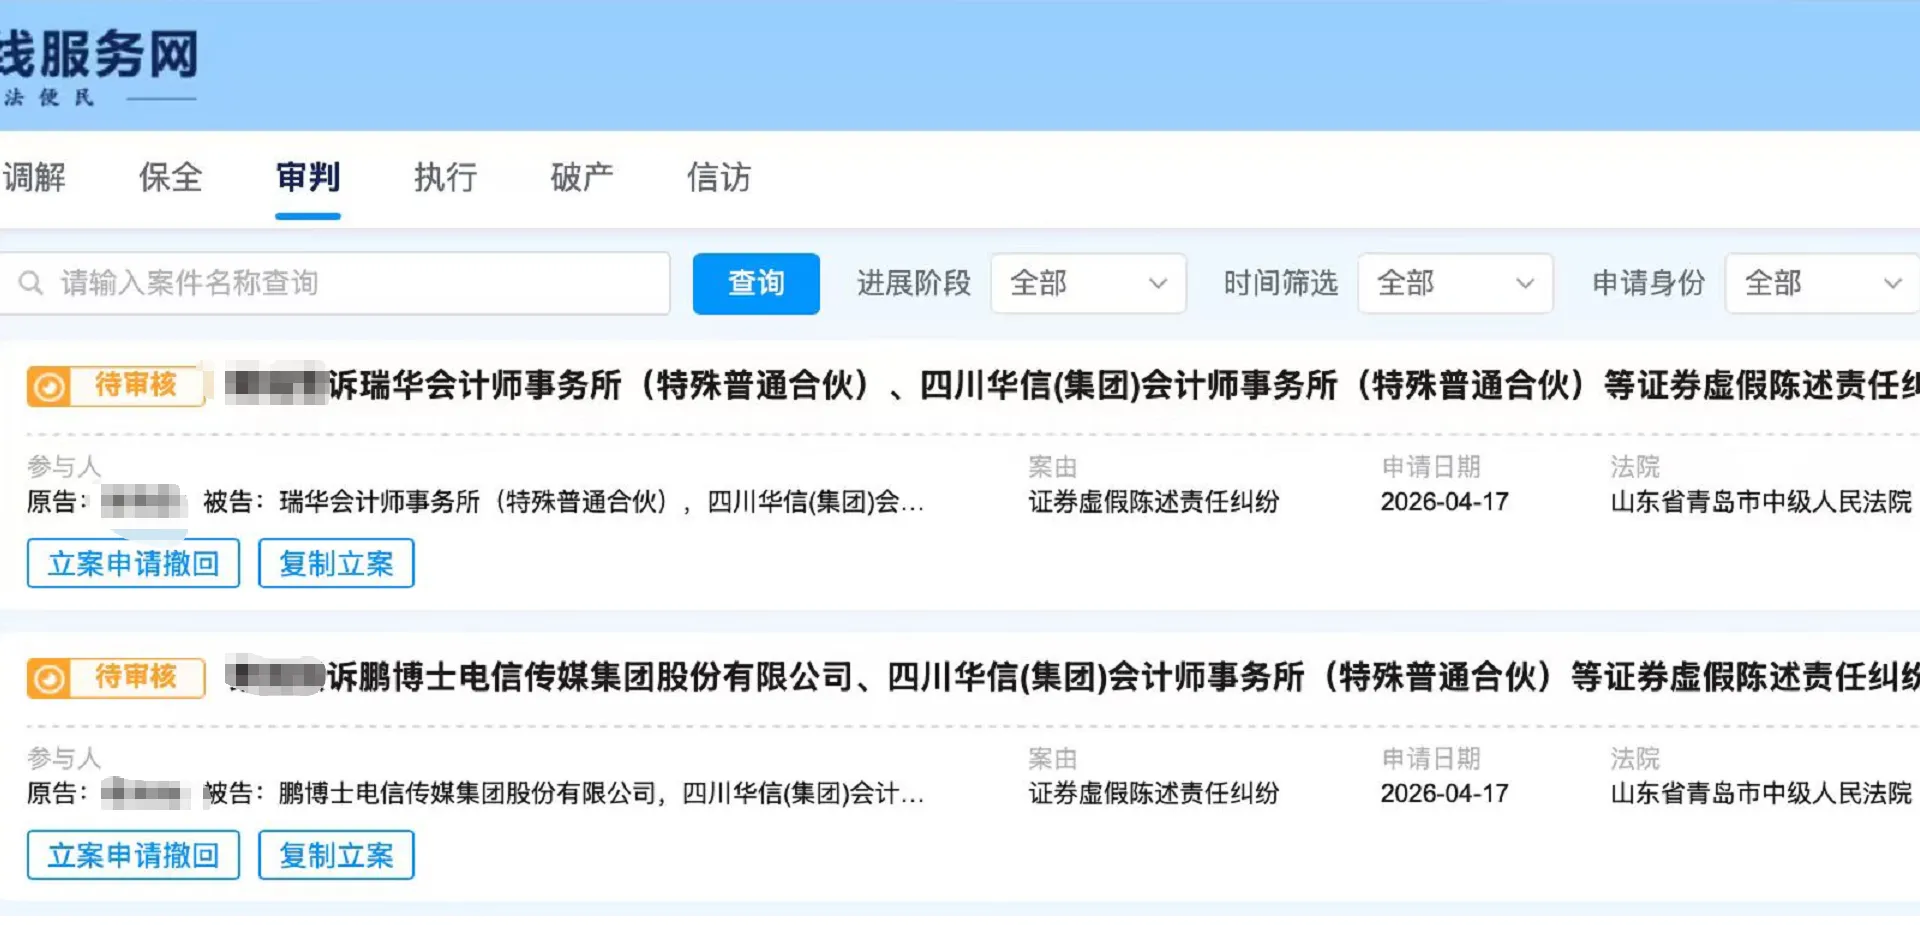Focus the case name search field

pyautogui.click(x=334, y=283)
